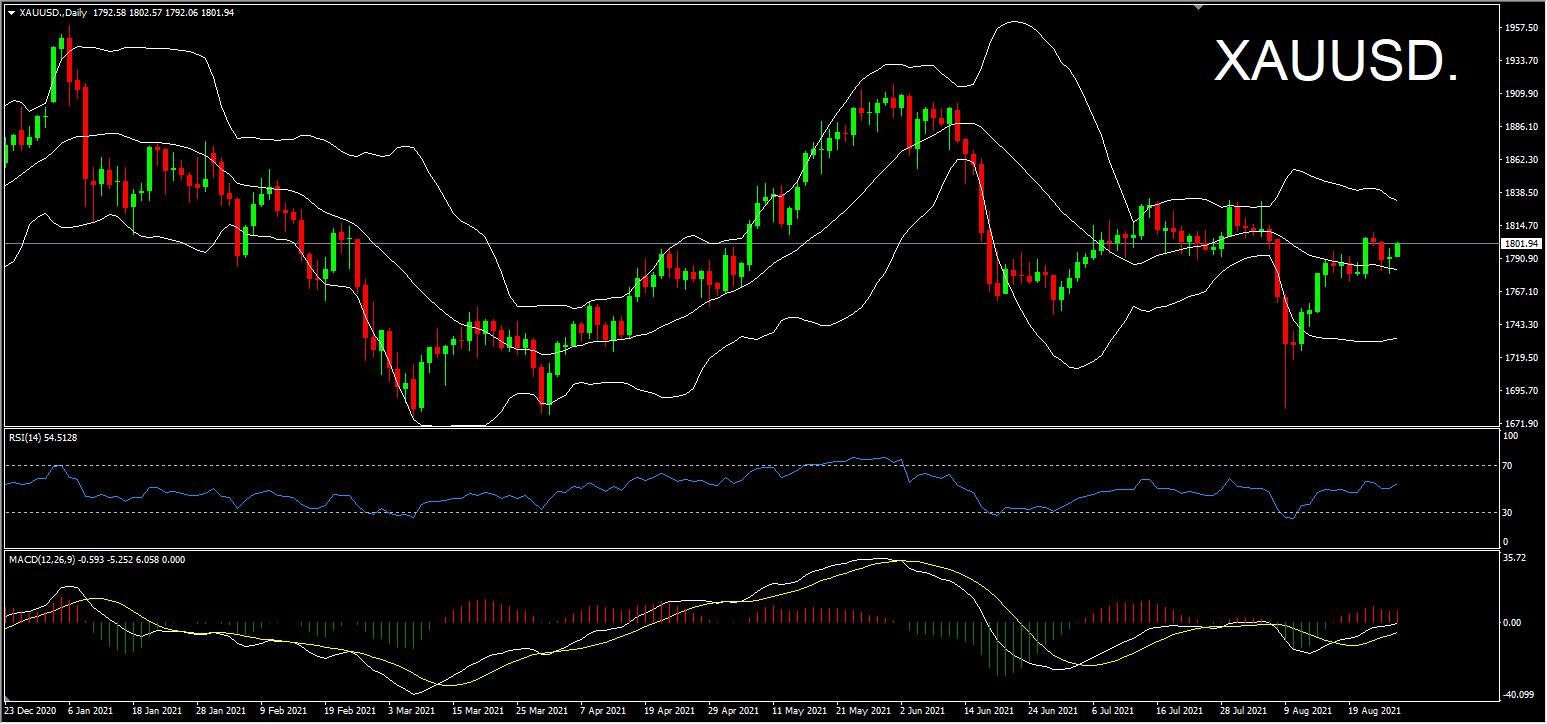
Task: Click the 1801.94 current price tag
Action: (1522, 243)
